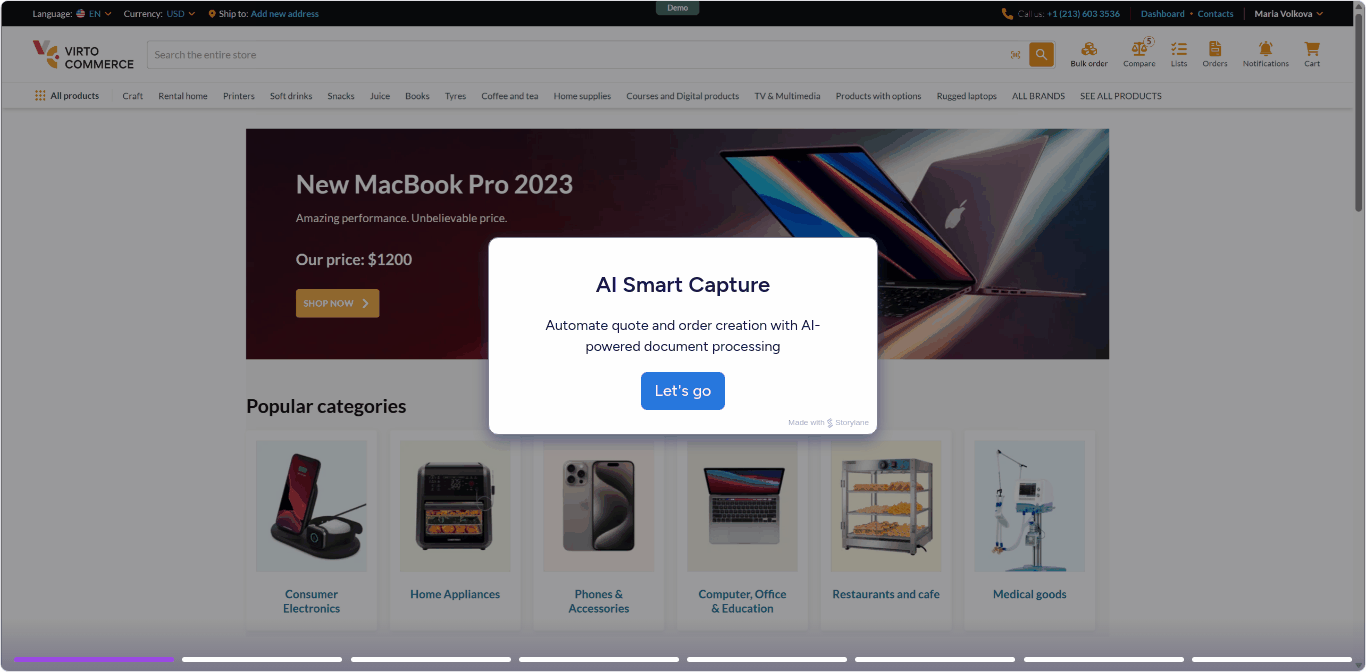Click the Virto Commerce logo
The image size is (1366, 672).
83,55
